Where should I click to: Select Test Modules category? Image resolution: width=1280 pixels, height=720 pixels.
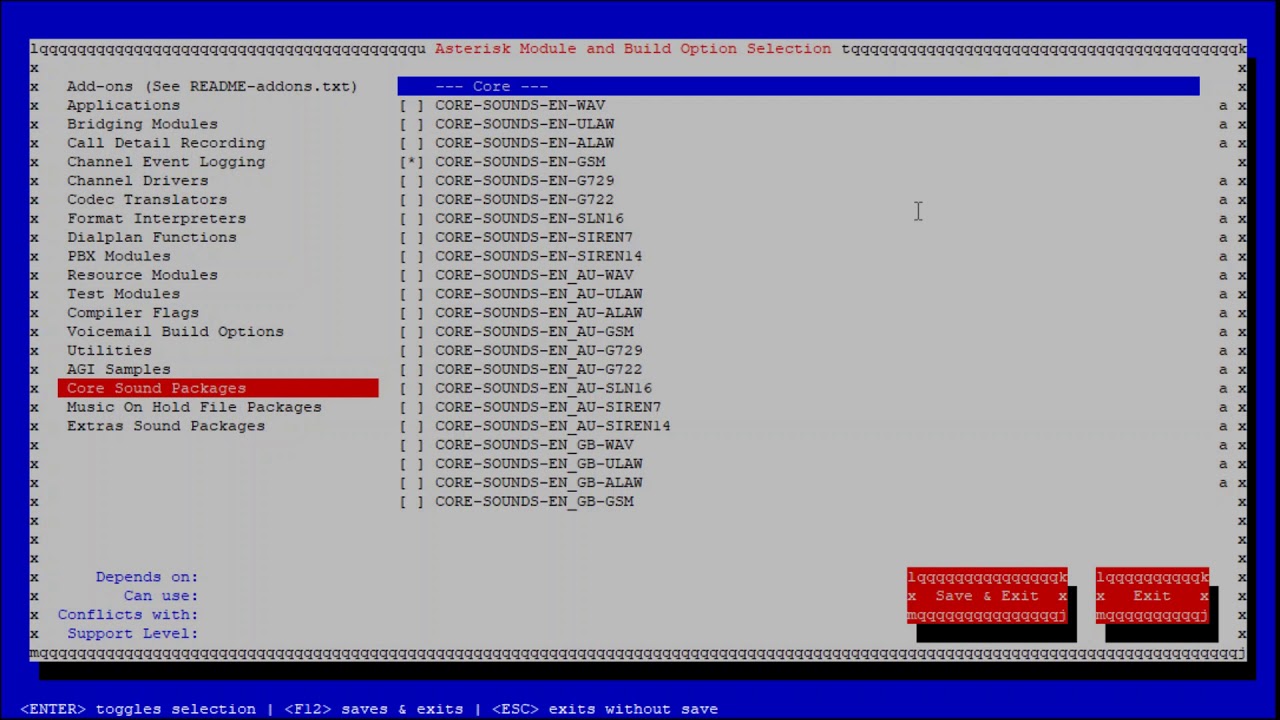pos(123,294)
